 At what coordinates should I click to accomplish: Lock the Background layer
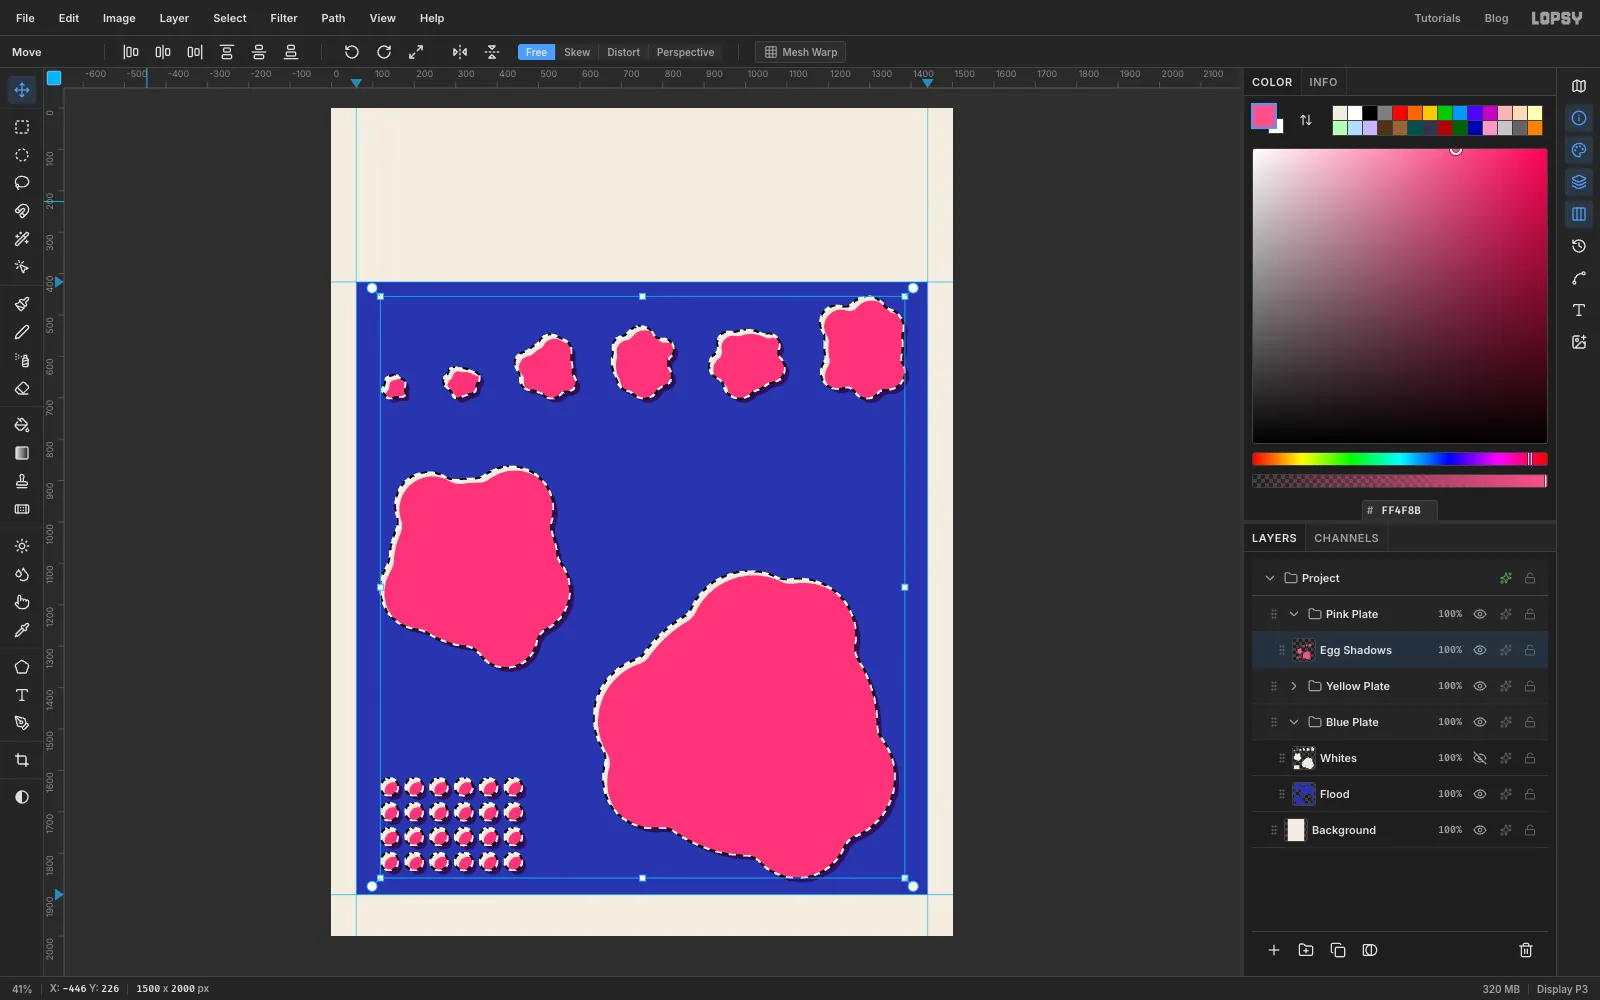(1530, 830)
